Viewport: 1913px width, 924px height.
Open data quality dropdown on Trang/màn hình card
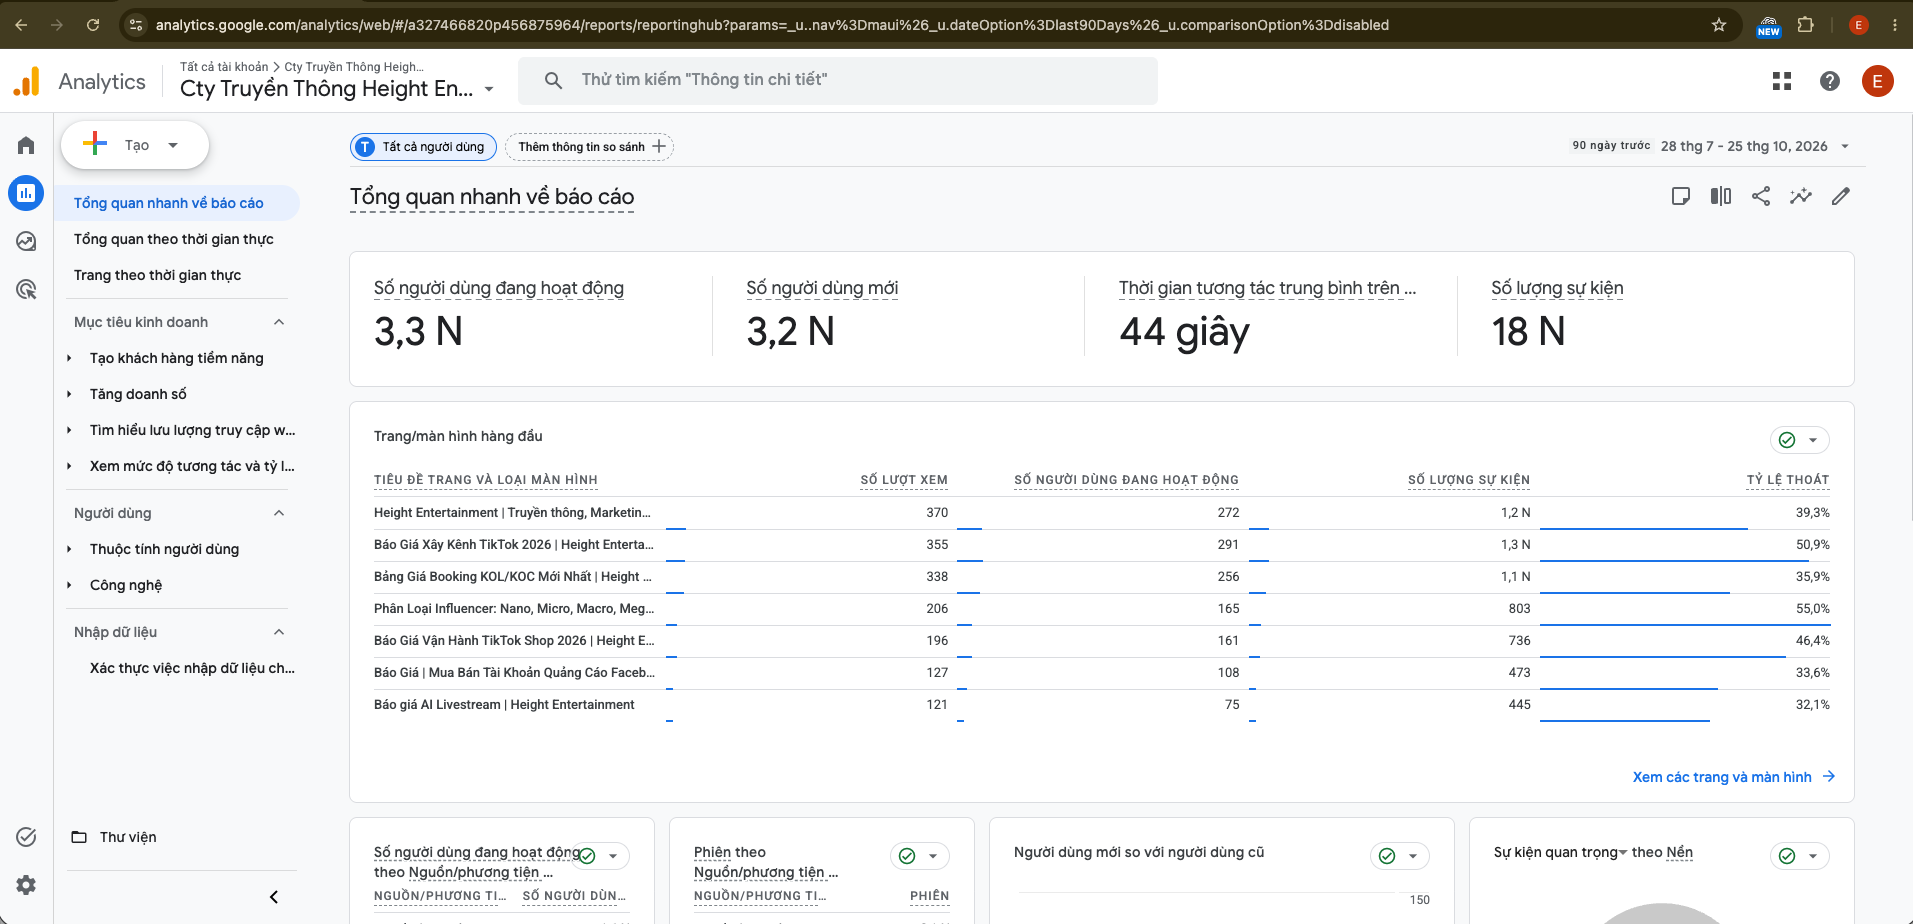click(1800, 440)
